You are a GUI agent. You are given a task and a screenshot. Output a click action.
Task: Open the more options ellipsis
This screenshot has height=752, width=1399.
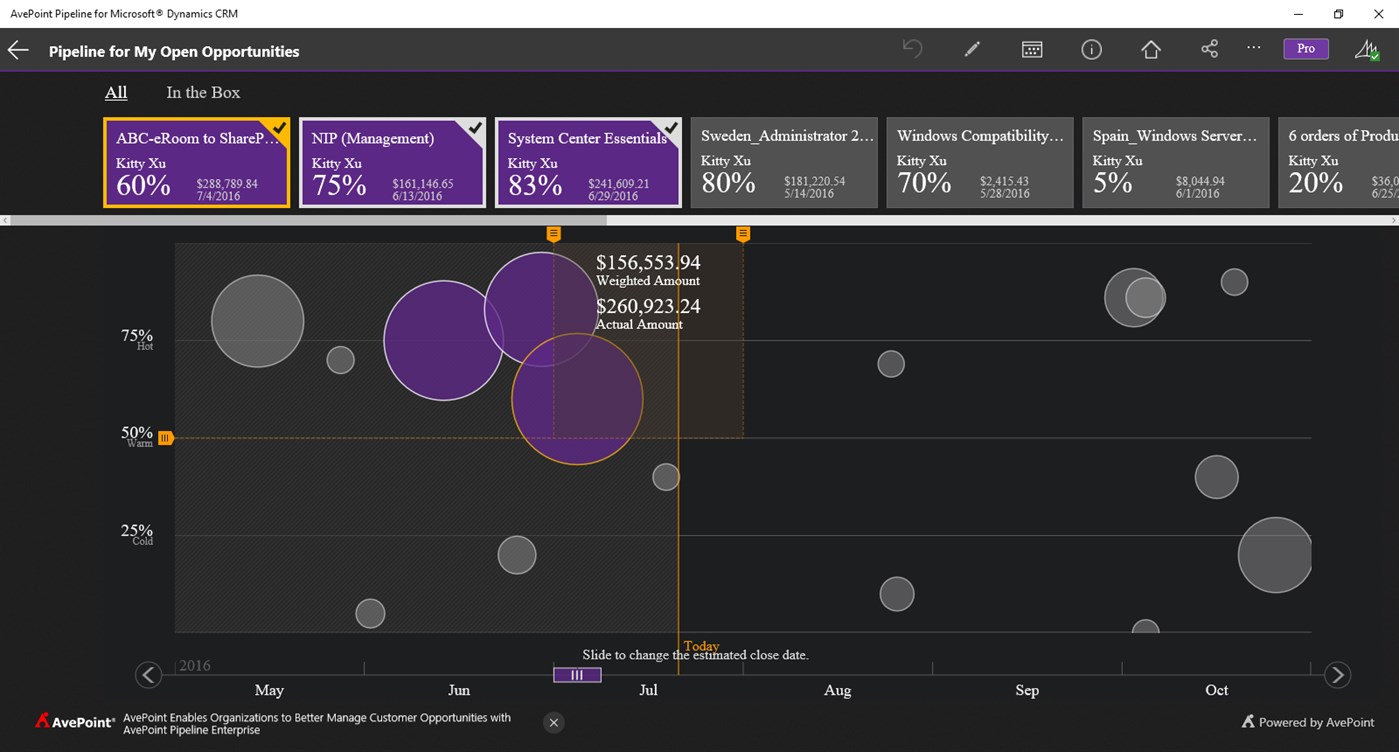1253,48
